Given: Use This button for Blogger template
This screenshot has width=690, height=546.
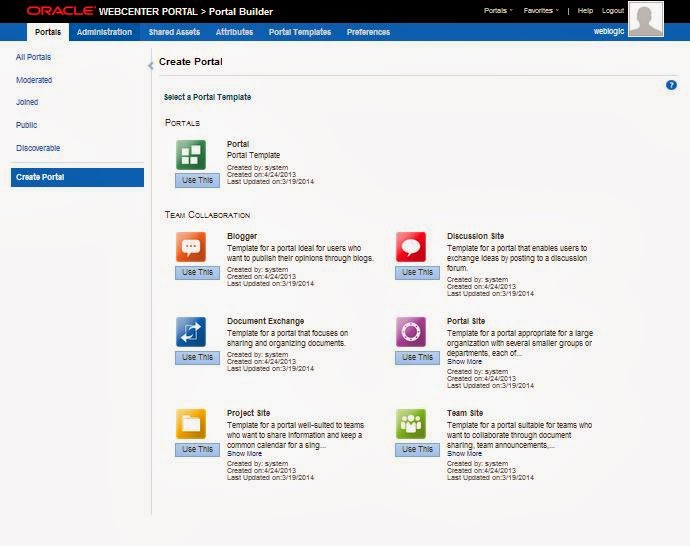Looking at the screenshot, I should pyautogui.click(x=197, y=272).
